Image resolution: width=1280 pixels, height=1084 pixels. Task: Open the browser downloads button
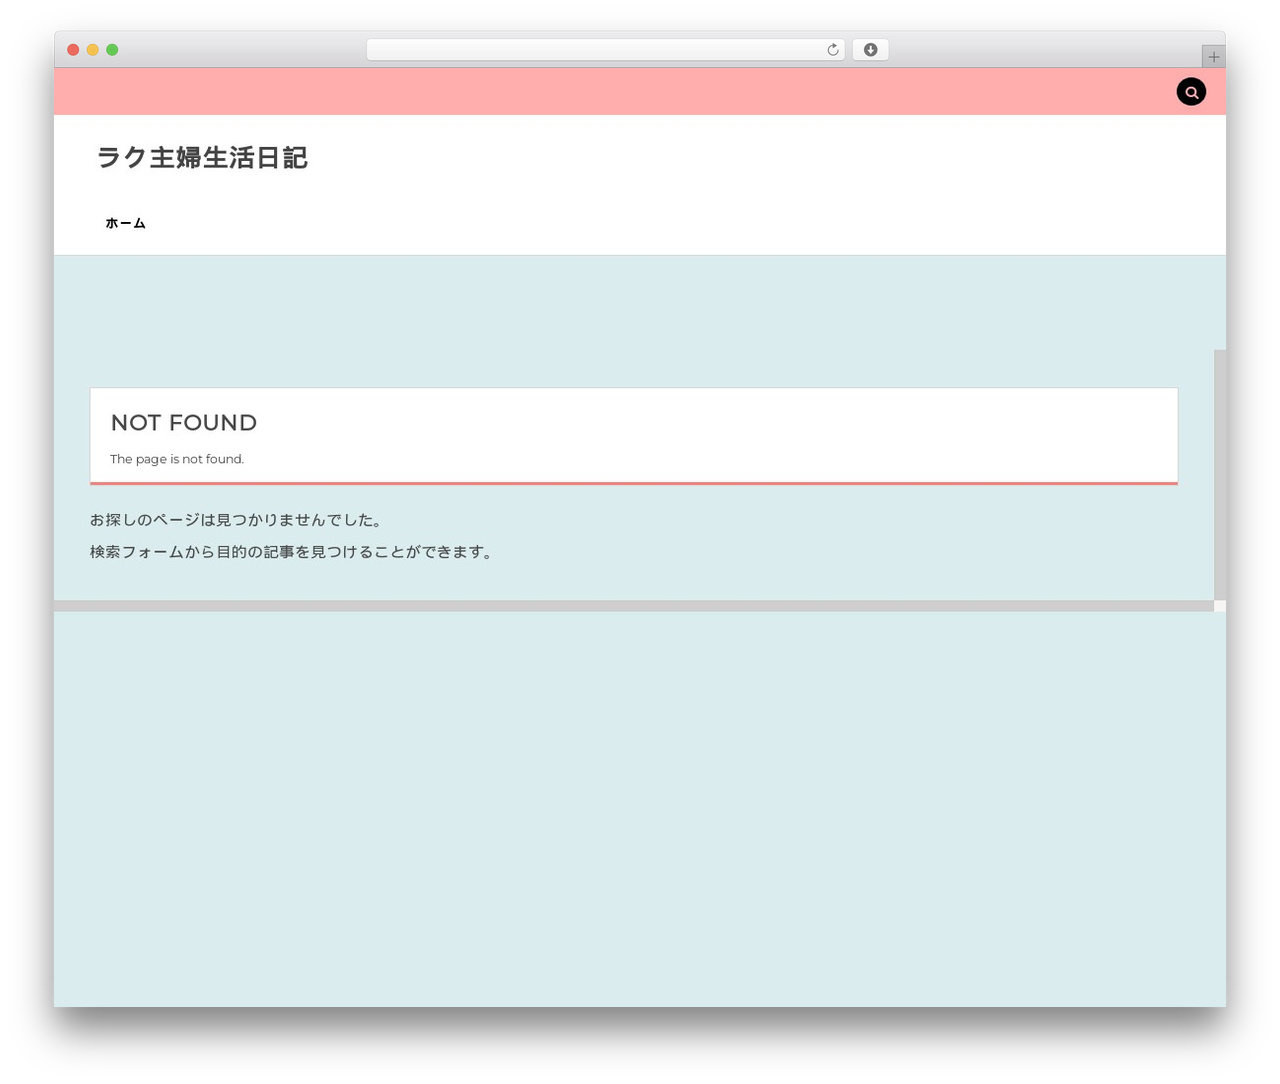[870, 50]
